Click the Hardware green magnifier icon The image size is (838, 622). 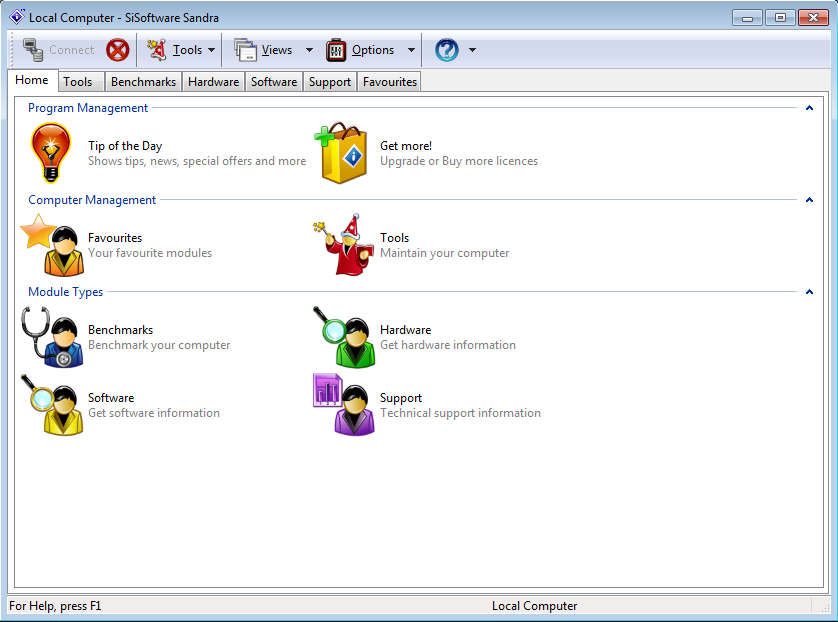(x=344, y=337)
